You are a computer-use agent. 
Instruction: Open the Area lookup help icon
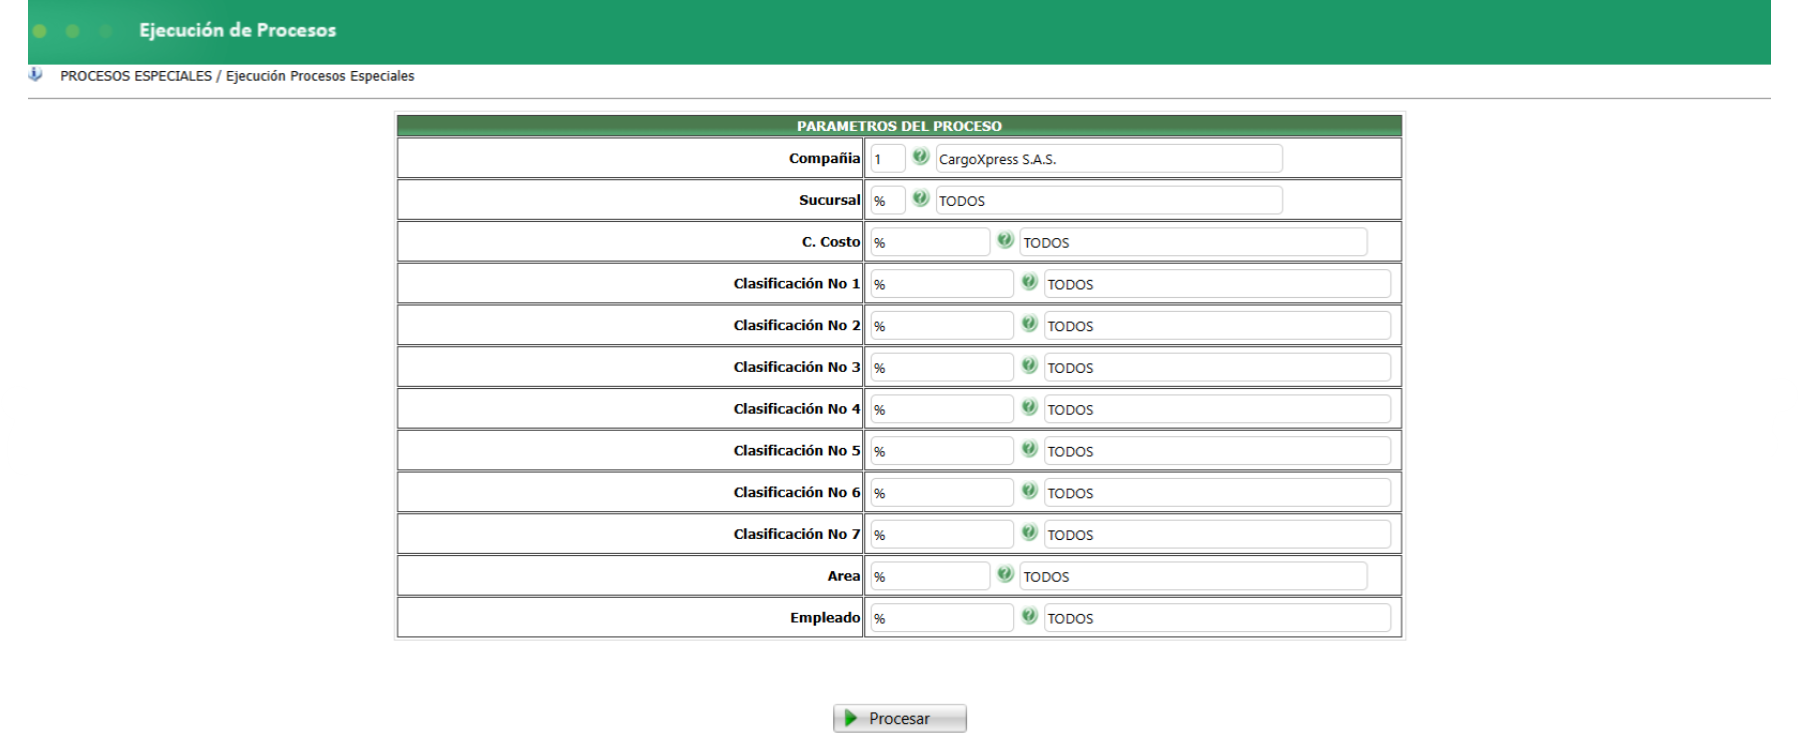[1005, 575]
